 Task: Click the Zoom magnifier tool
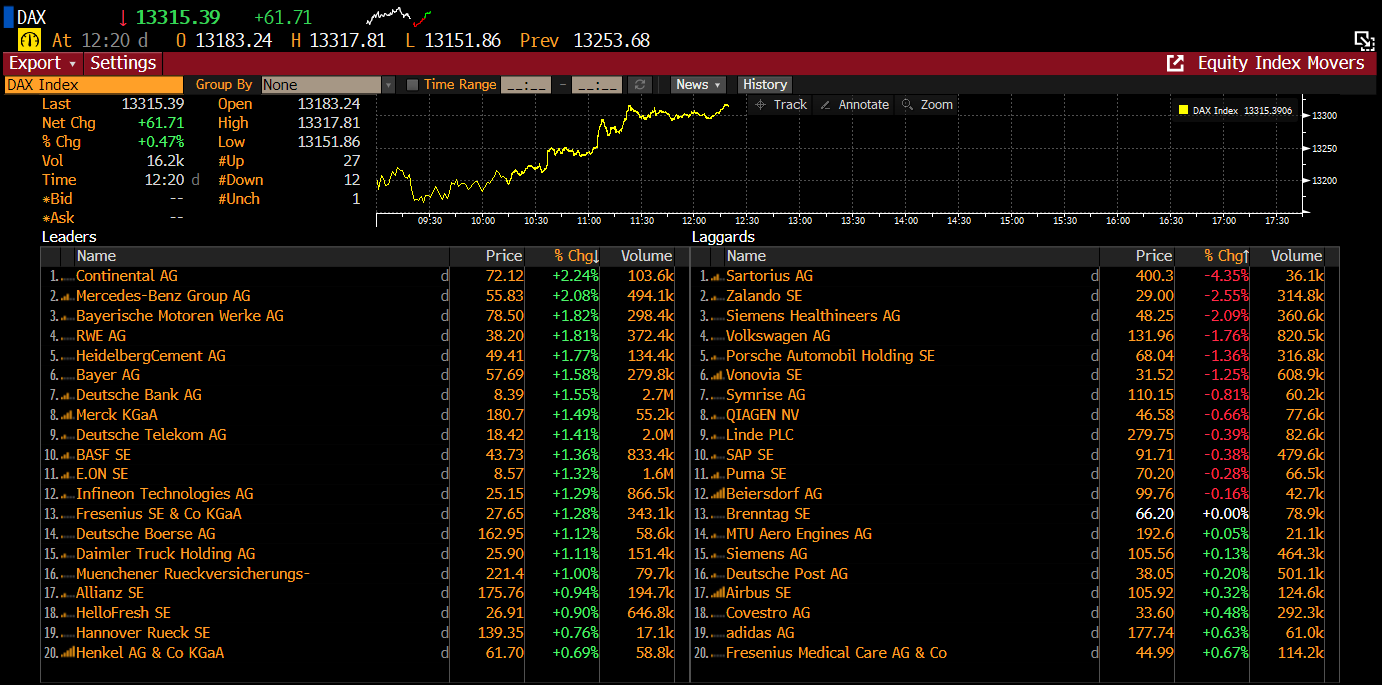(927, 105)
